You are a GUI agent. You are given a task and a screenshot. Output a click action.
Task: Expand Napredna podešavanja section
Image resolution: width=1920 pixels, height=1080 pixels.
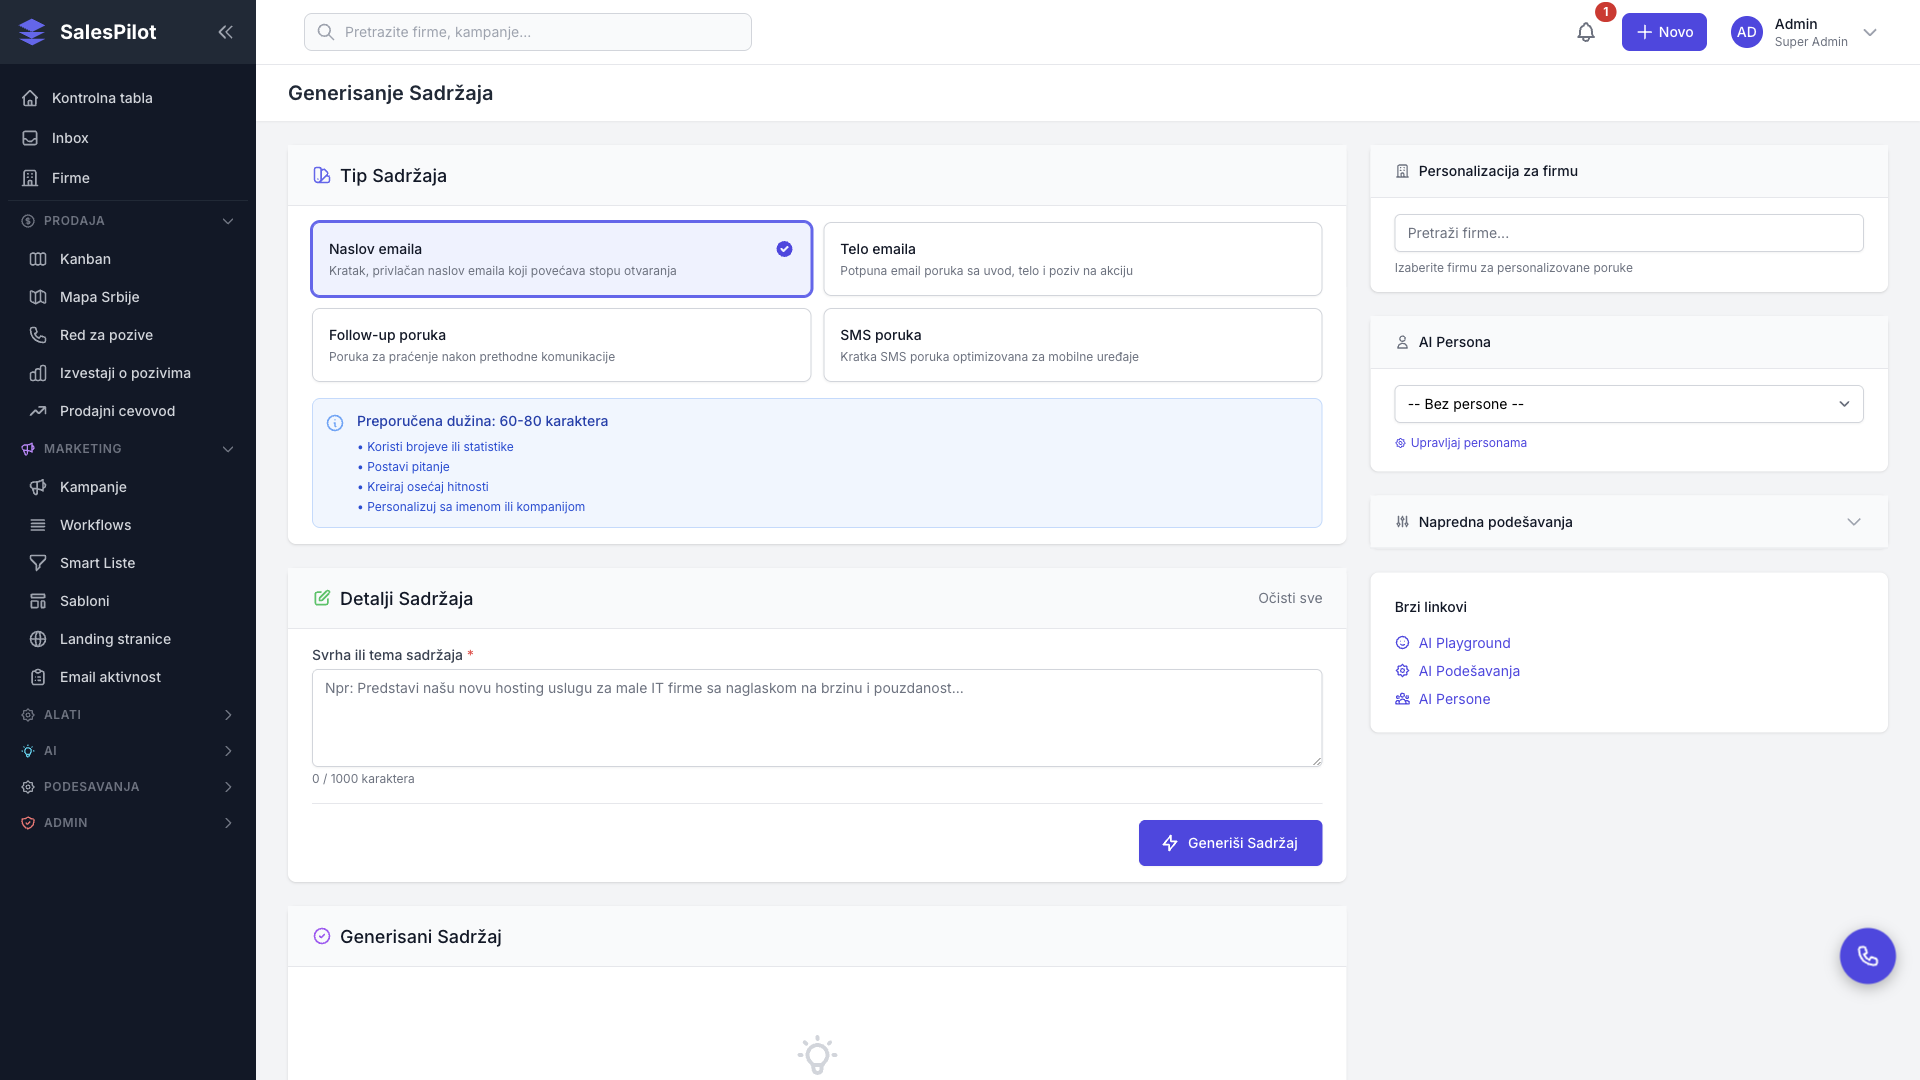[1628, 522]
